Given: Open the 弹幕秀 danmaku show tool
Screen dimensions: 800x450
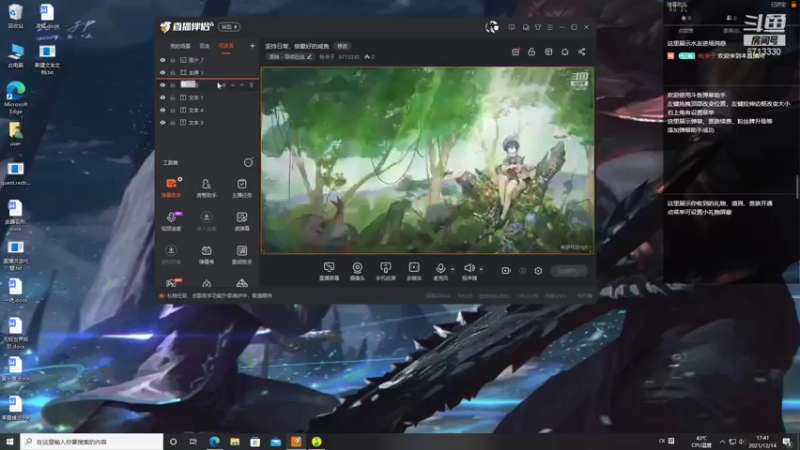Looking at the screenshot, I should pos(206,254).
